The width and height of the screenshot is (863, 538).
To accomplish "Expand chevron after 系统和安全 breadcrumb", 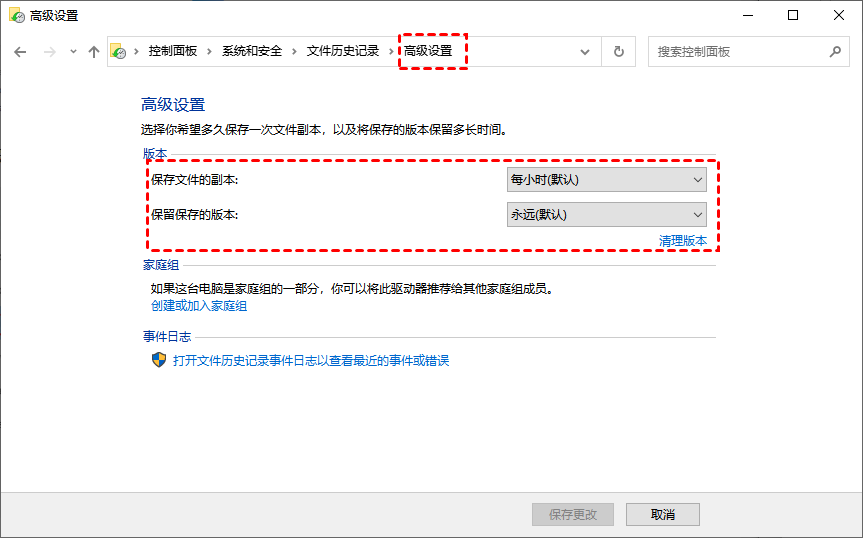I will 294,51.
